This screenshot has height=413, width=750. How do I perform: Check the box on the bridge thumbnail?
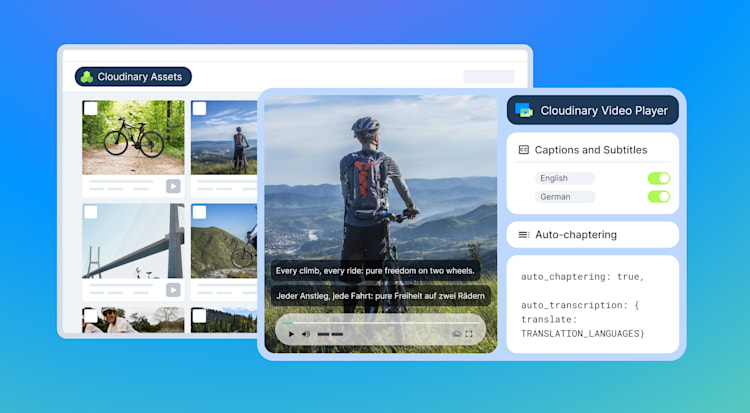coord(90,212)
